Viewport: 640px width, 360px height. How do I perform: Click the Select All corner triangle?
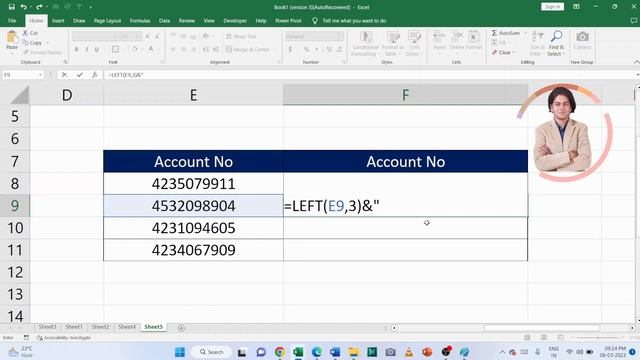pos(20,95)
